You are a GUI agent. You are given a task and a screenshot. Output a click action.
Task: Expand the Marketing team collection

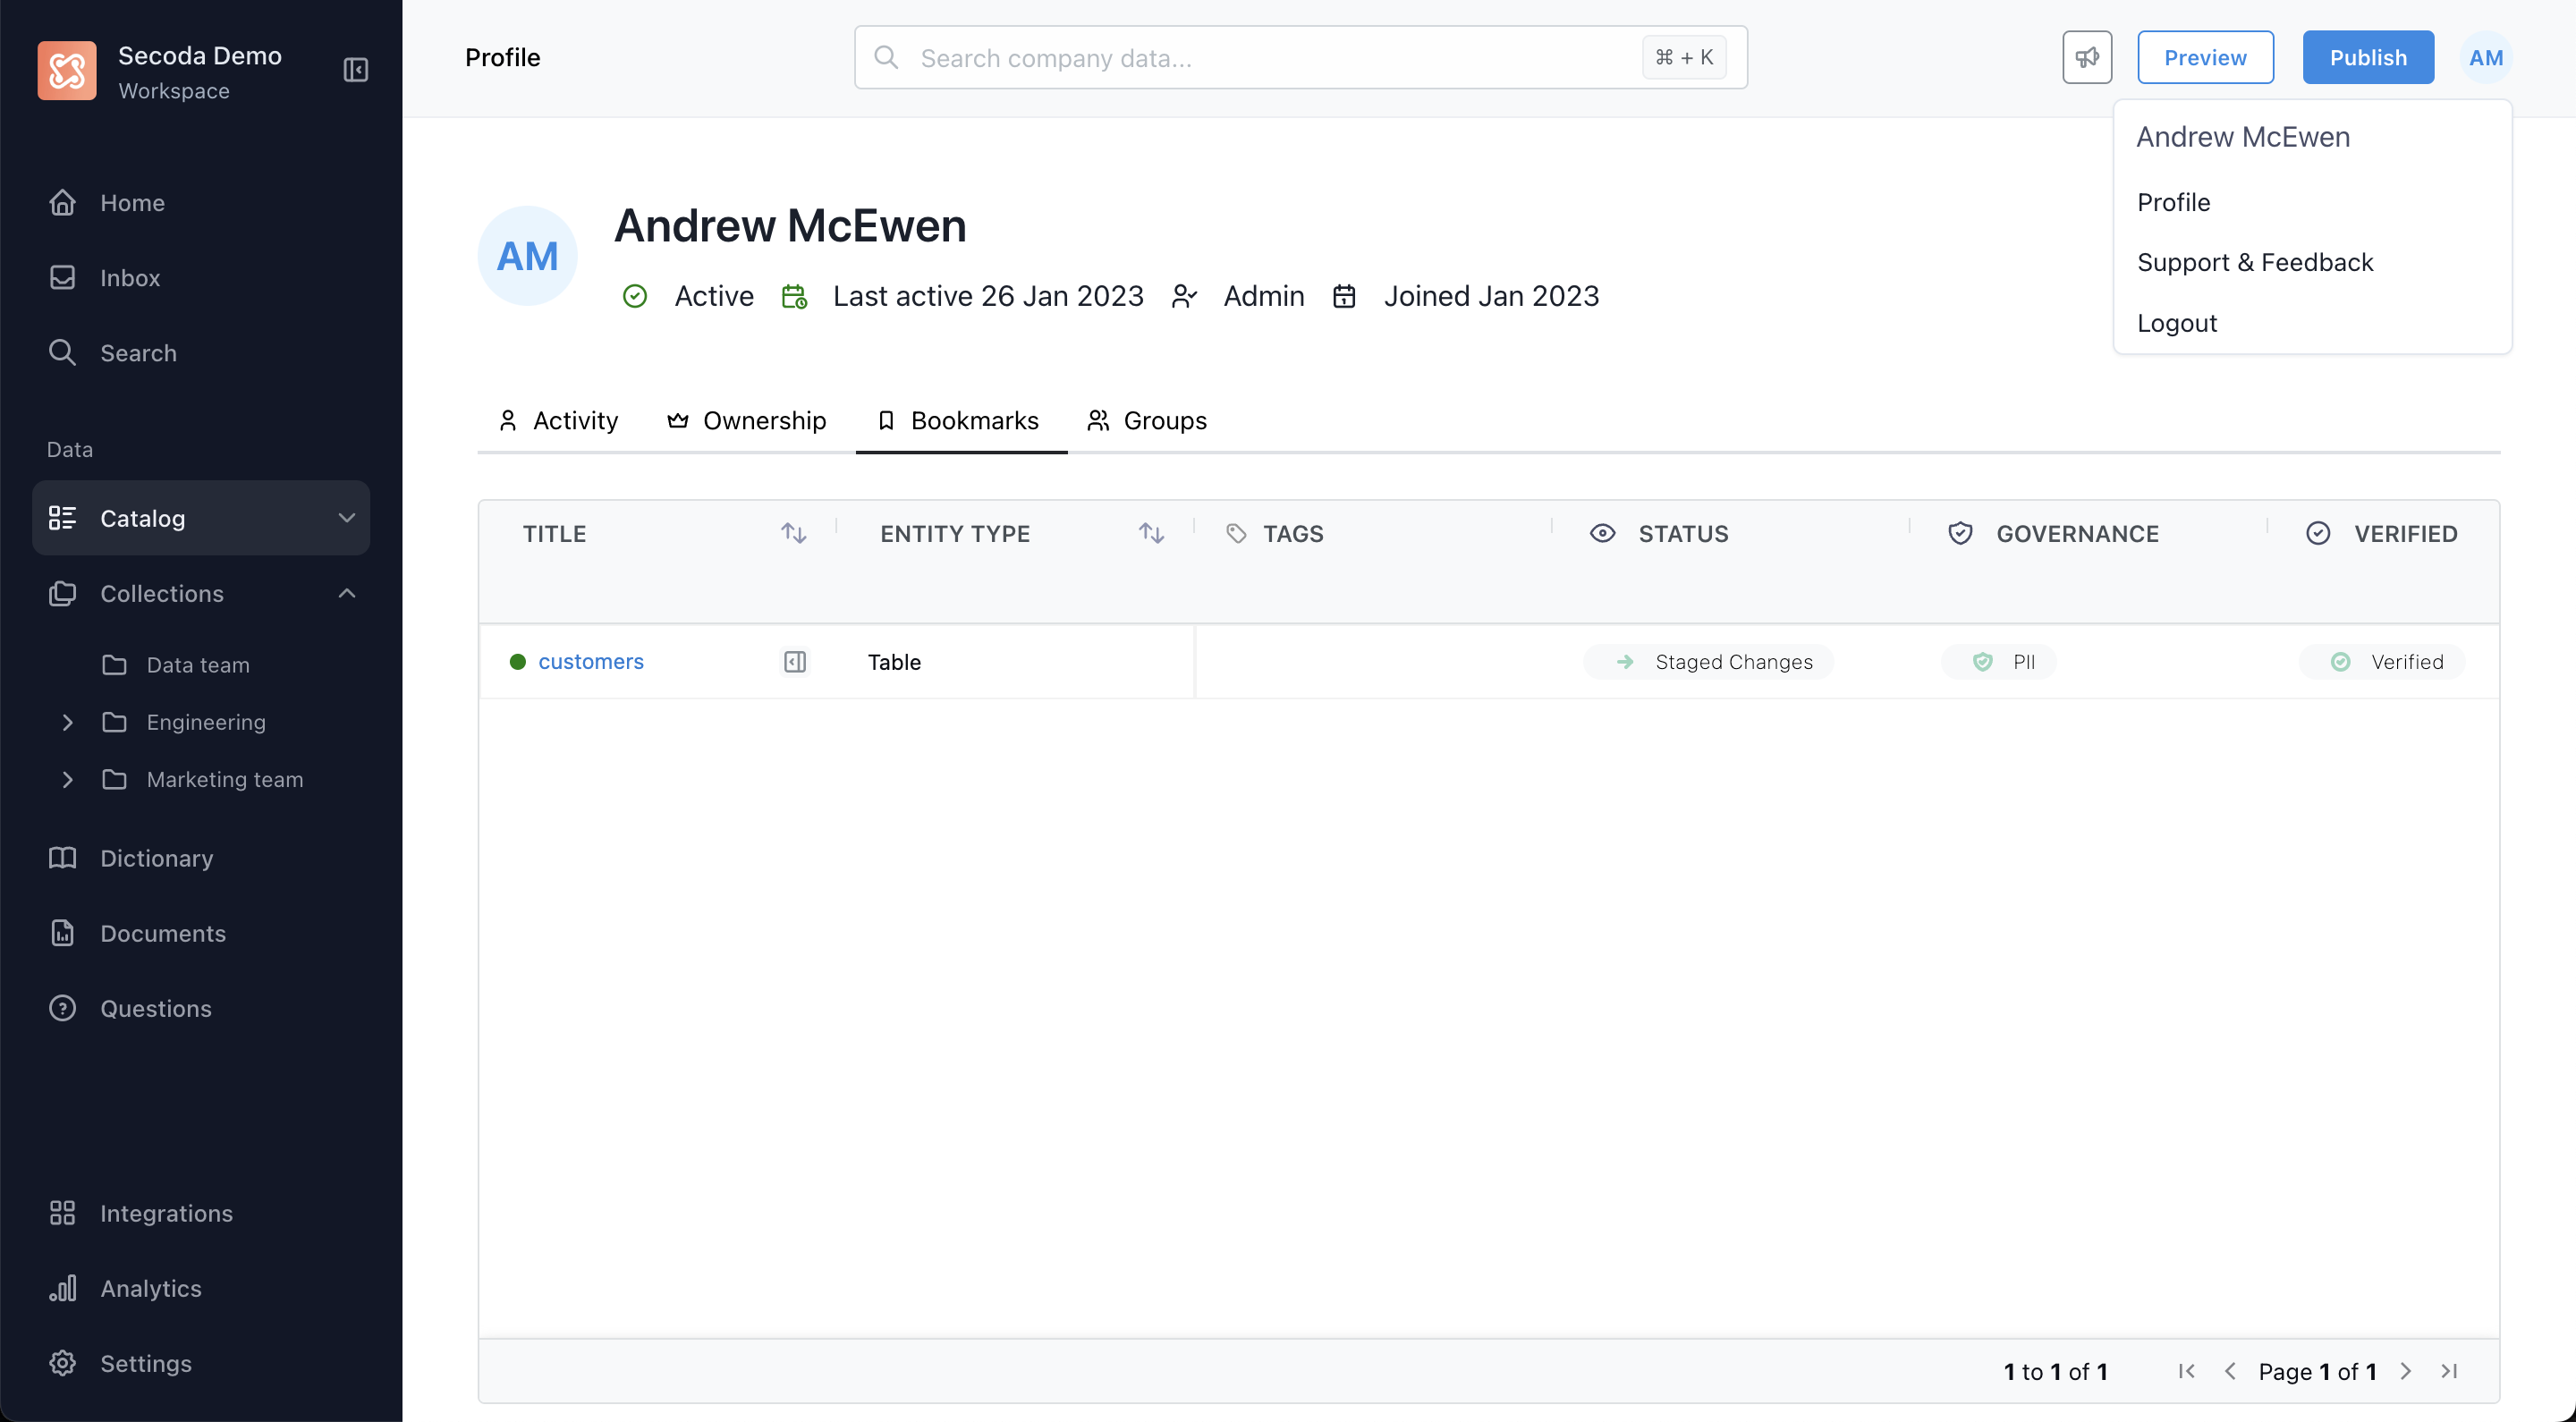point(68,779)
